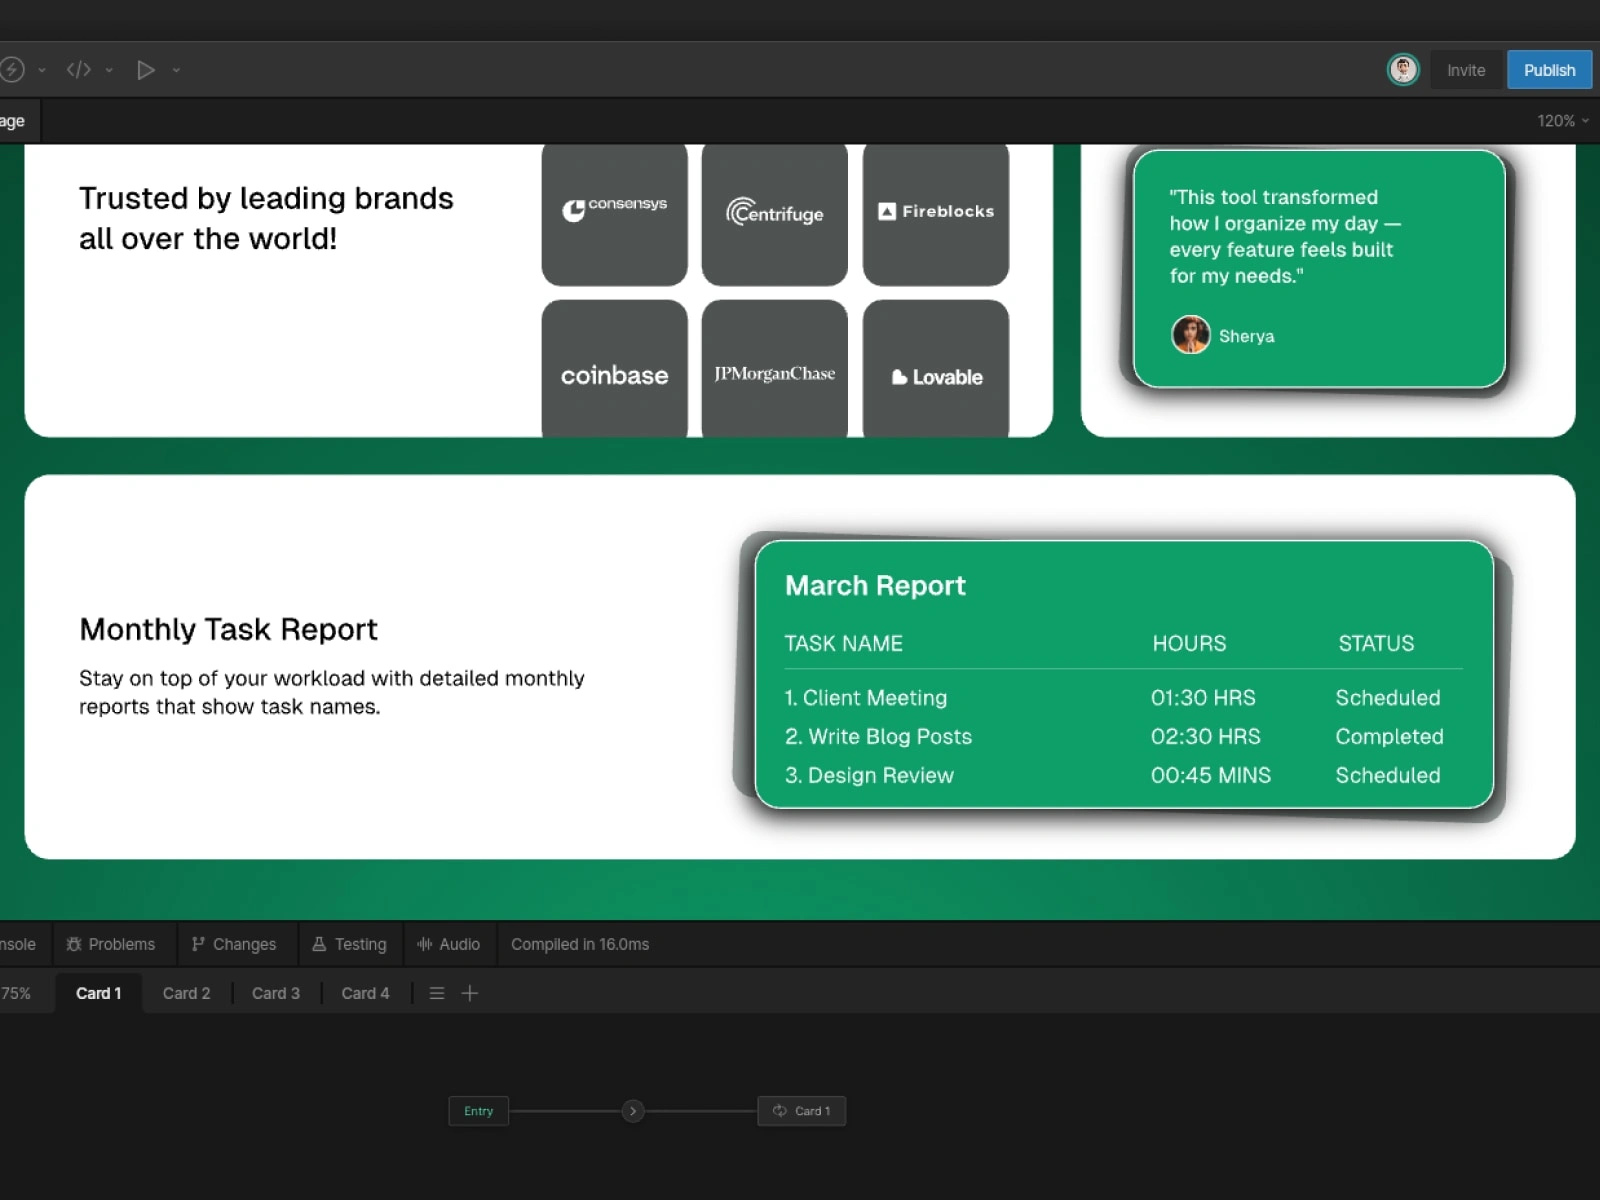1600x1200 pixels.
Task: Click the 'HOURS' column header
Action: [x=1189, y=643]
